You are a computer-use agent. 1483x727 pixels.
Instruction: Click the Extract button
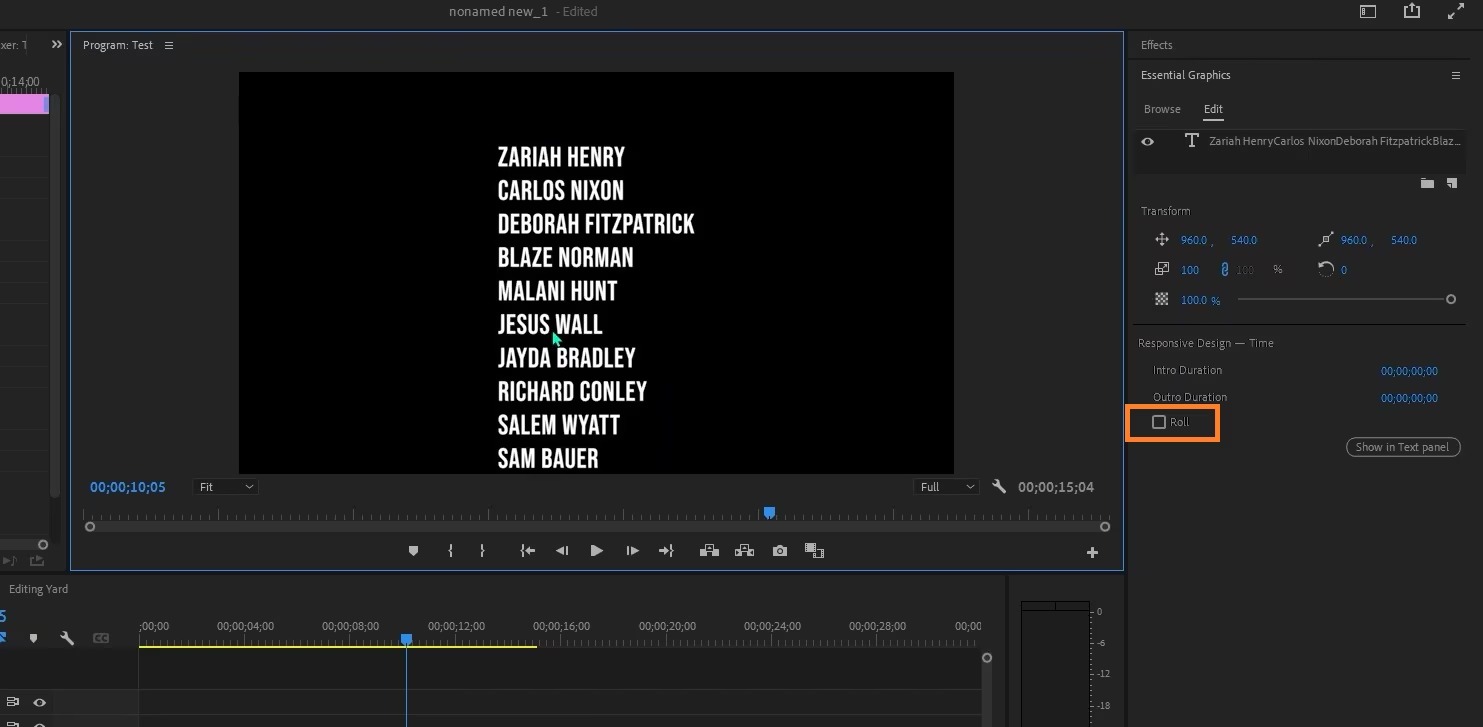744,551
